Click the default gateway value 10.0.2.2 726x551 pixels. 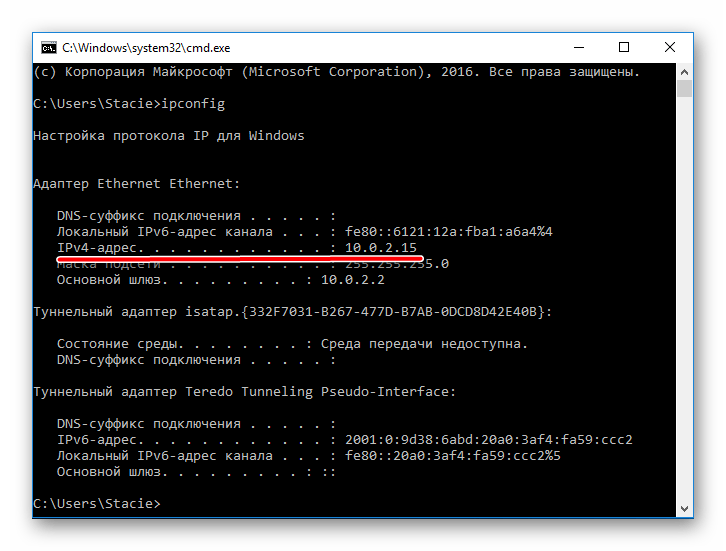tap(353, 280)
